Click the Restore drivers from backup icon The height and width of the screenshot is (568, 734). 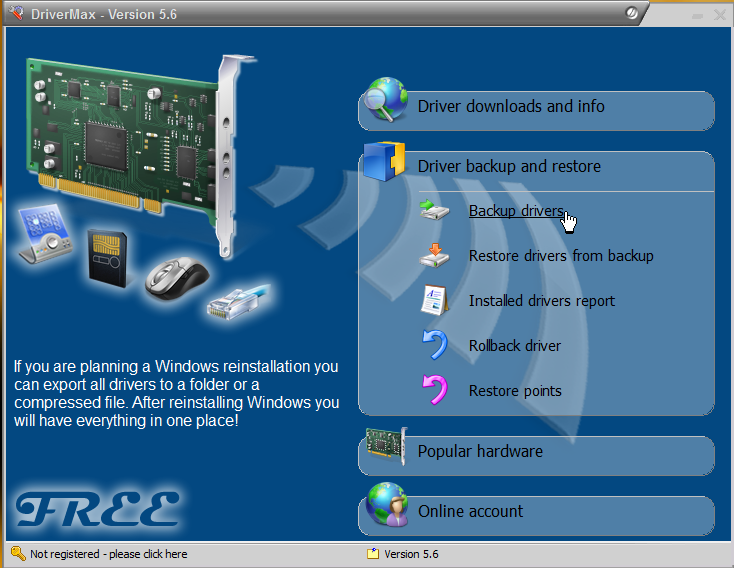(x=435, y=256)
